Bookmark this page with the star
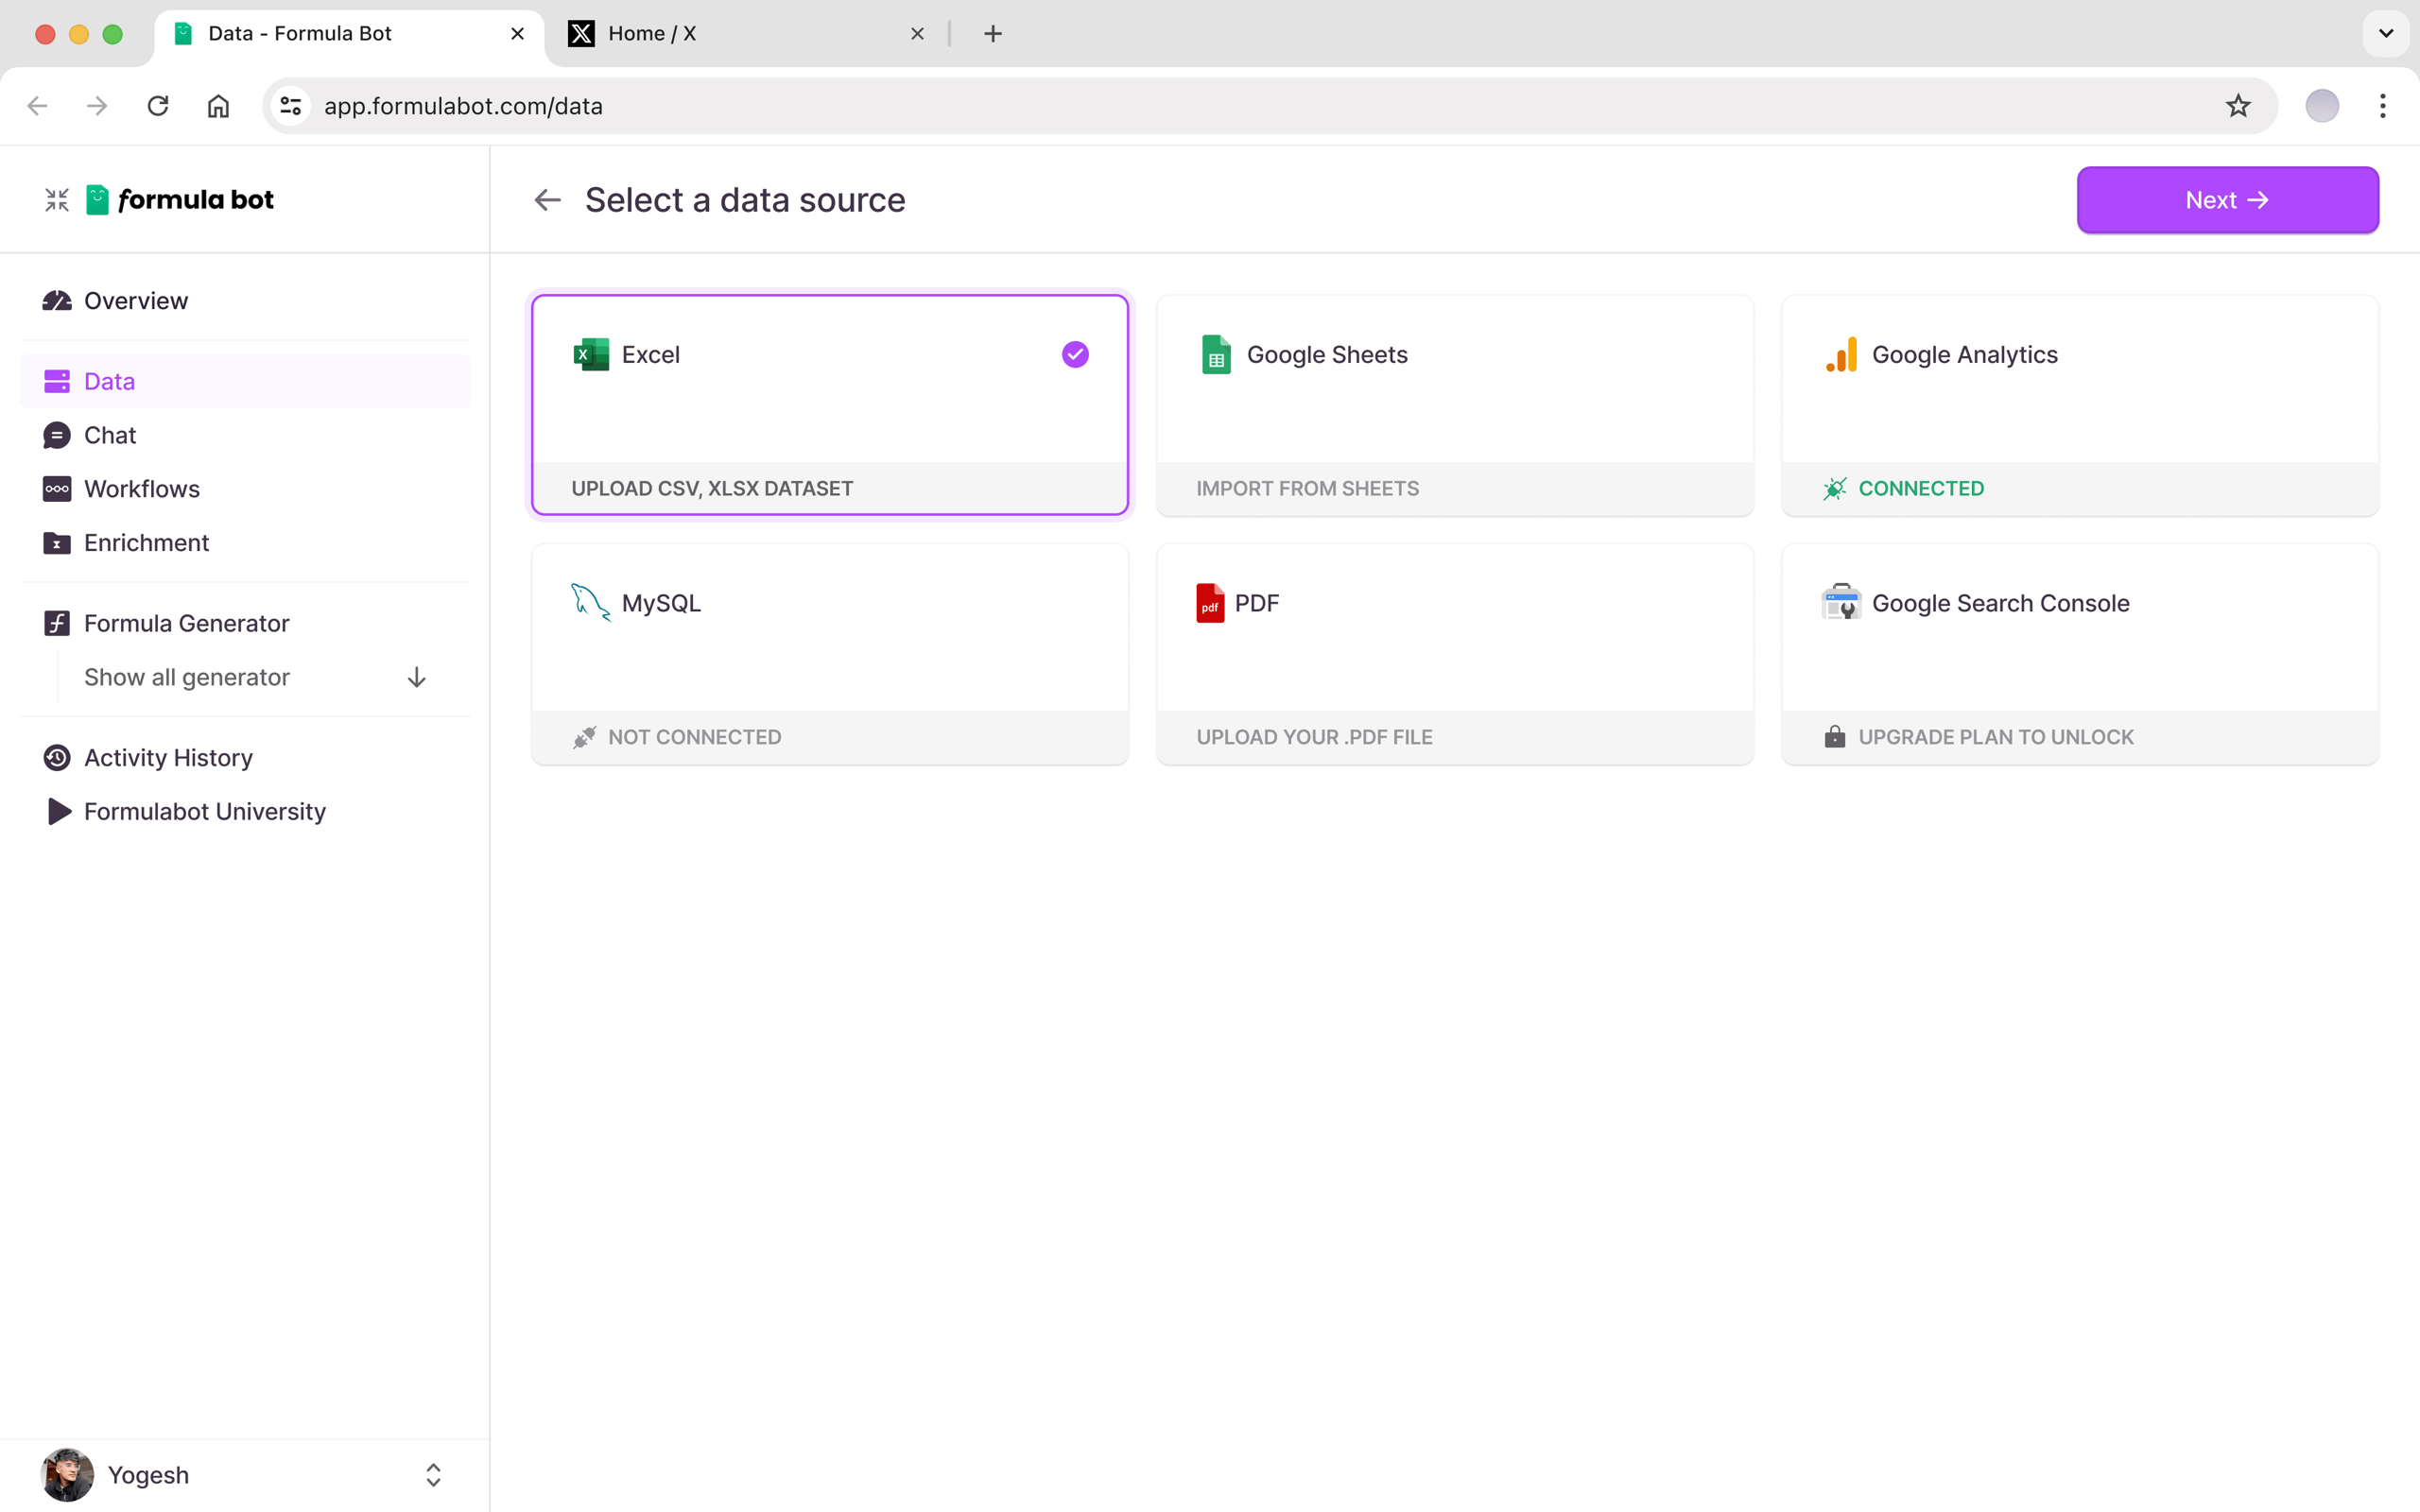Screen dimensions: 2420x1512 [x=2238, y=106]
